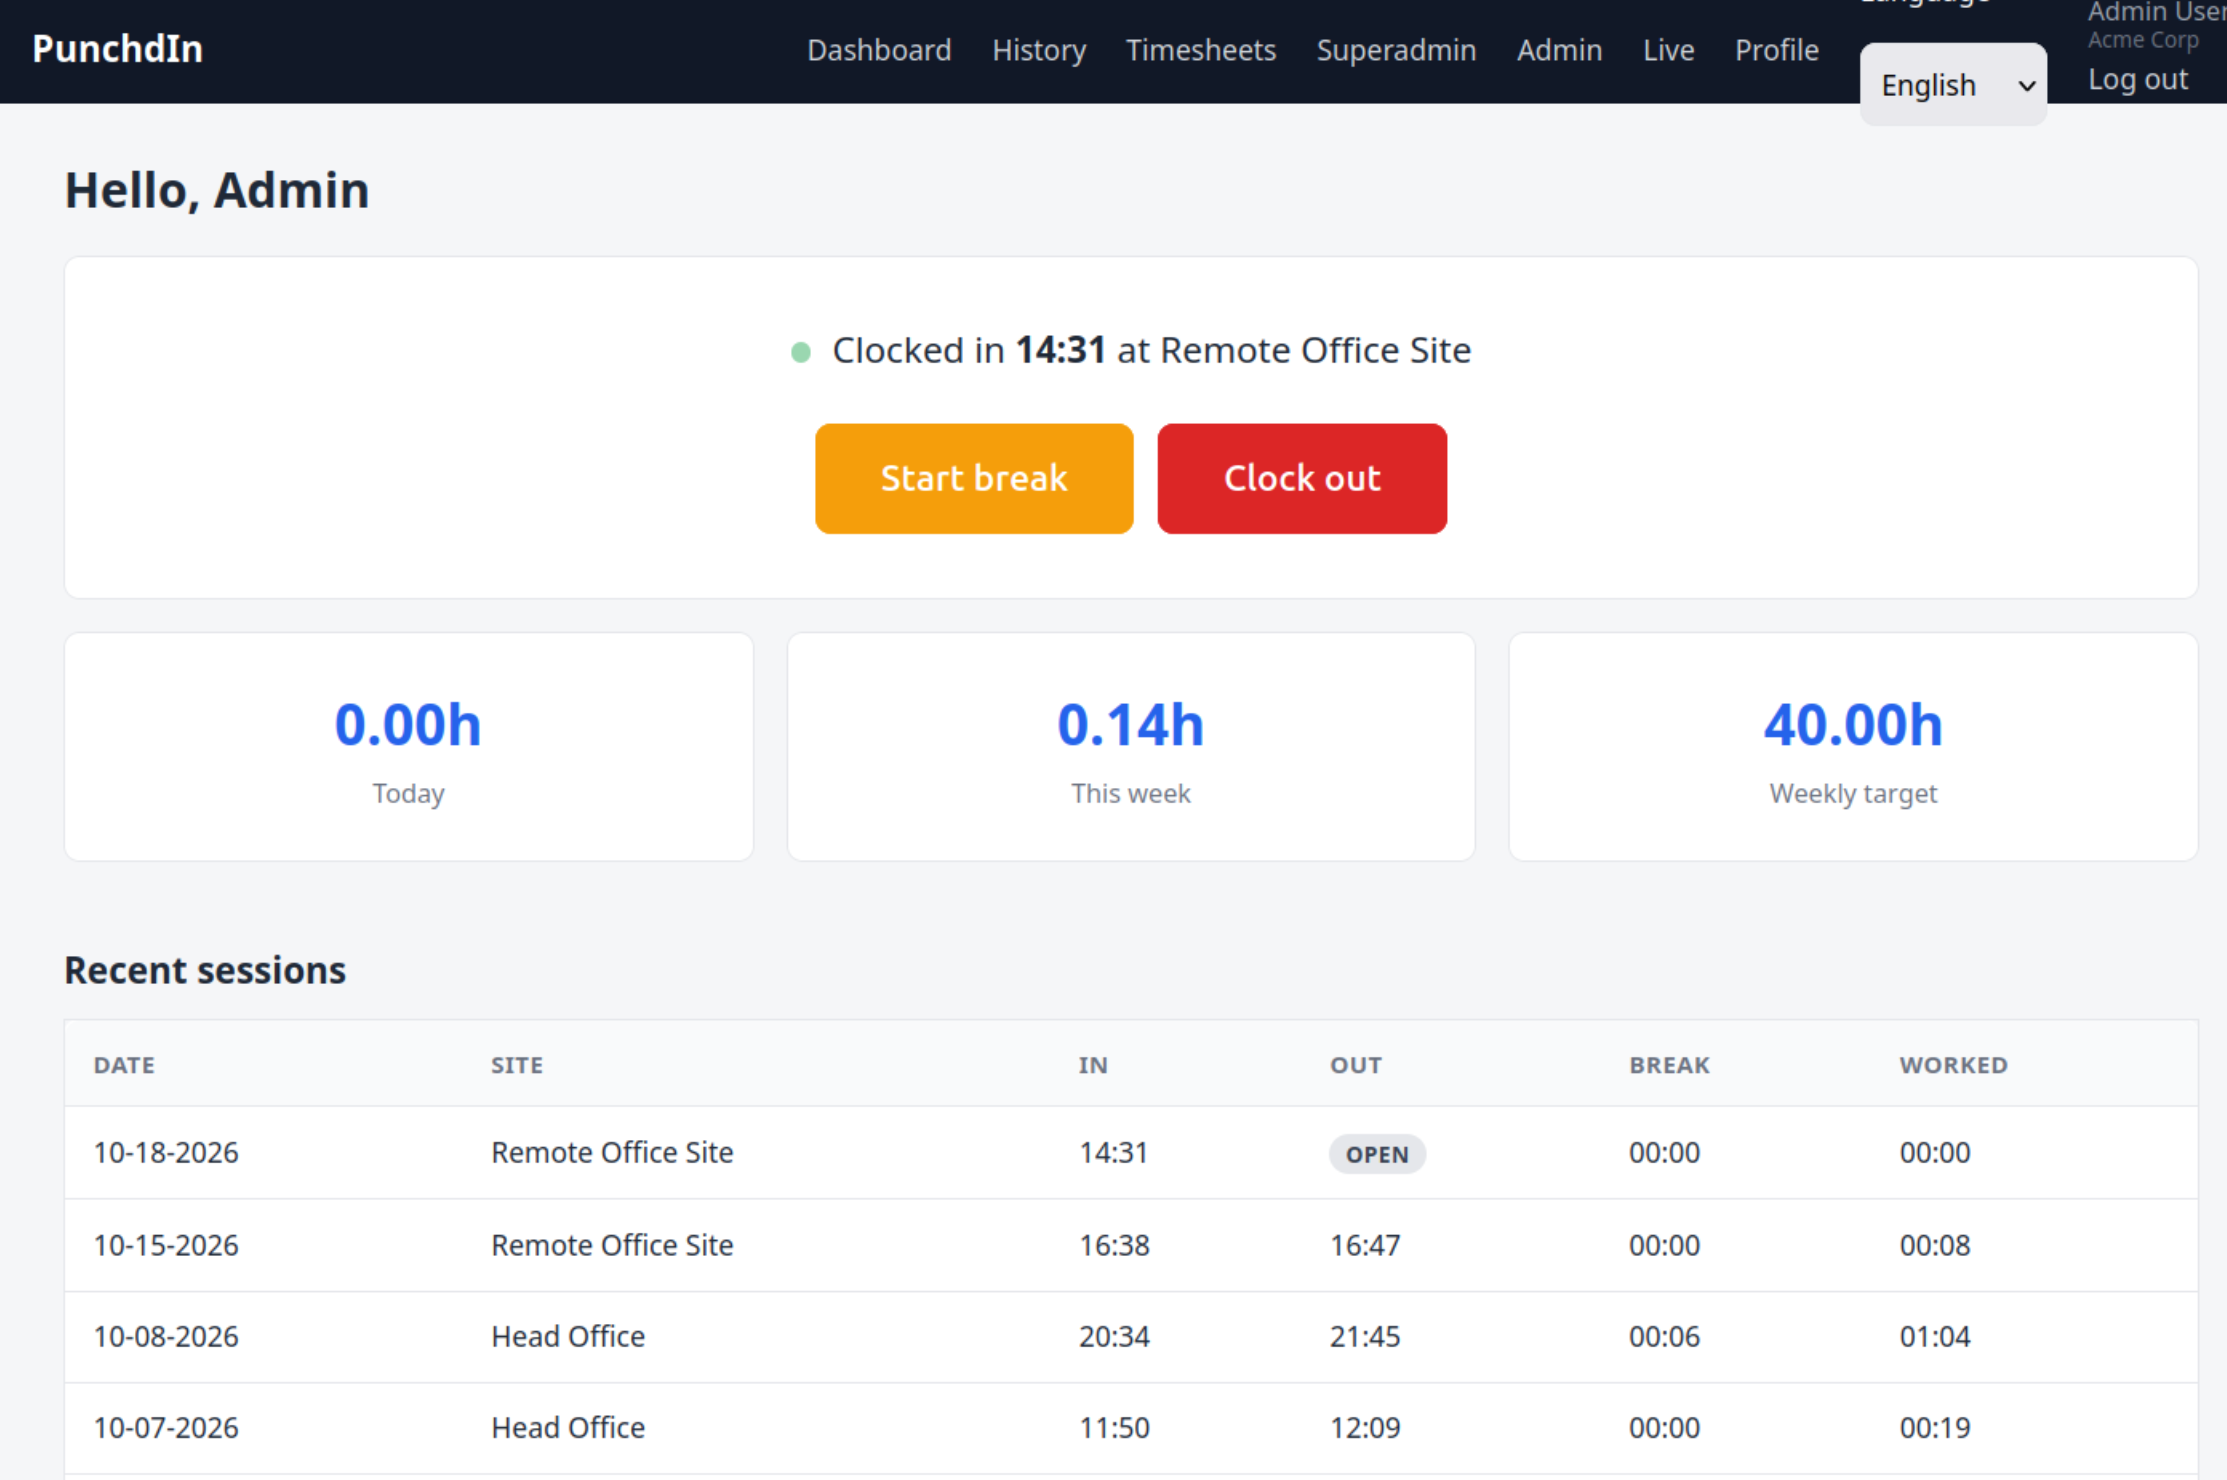Go to the Dashboard nav item
2227x1480 pixels.
pyautogui.click(x=879, y=50)
